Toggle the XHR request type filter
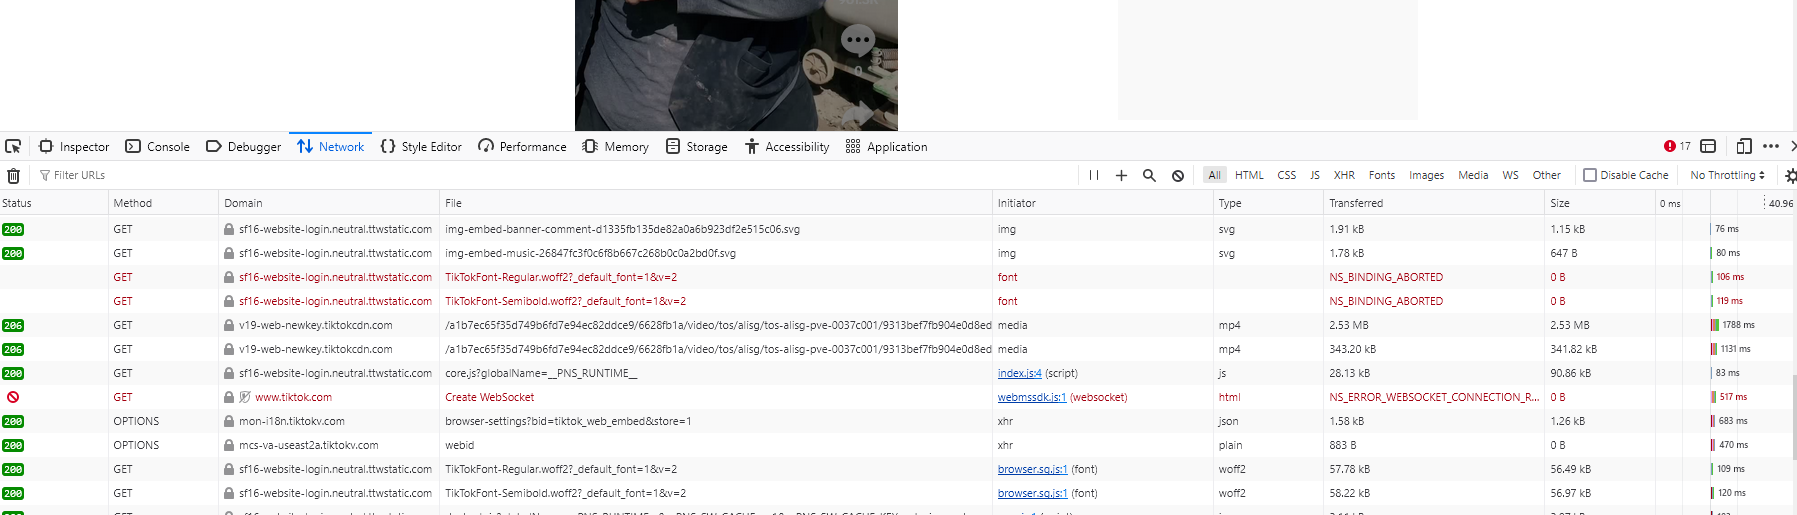The image size is (1797, 515). pyautogui.click(x=1344, y=175)
